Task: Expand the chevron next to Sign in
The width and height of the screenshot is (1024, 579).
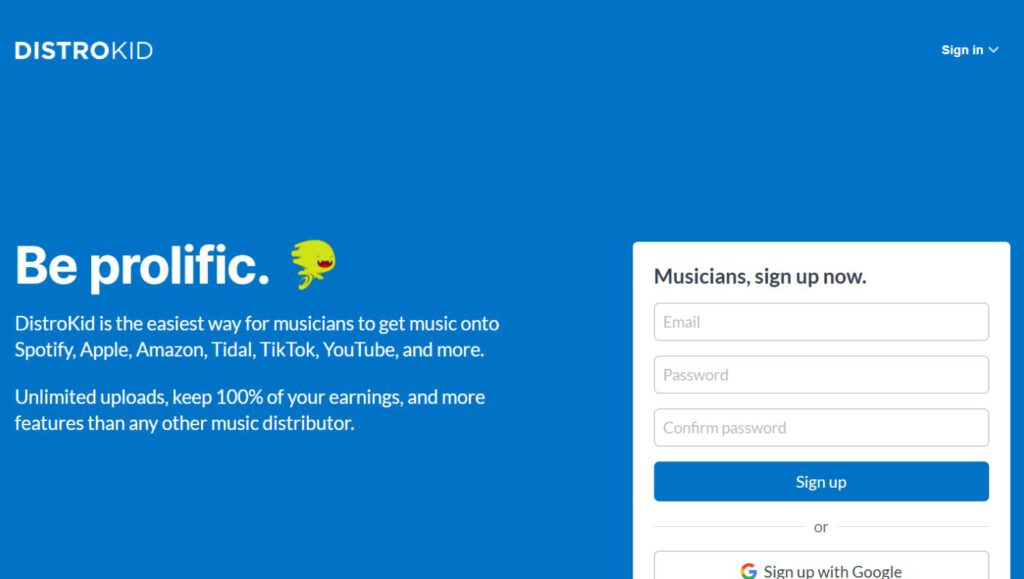Action: (x=993, y=50)
